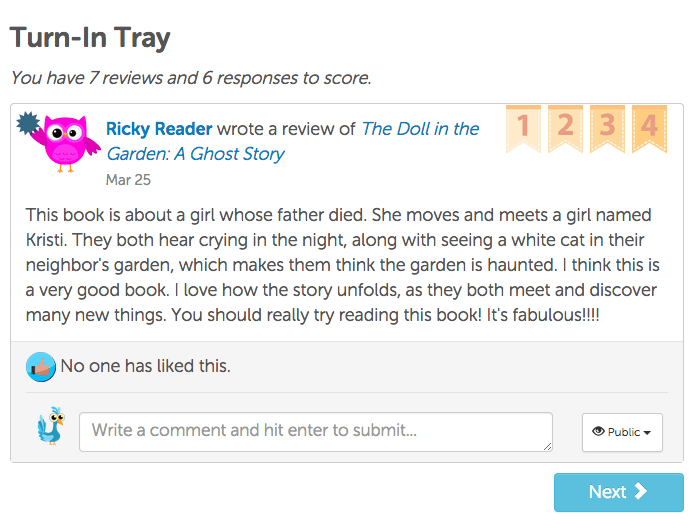Screen dimensions: 695x528
Task: Score the review with ribbon 1
Action: pyautogui.click(x=523, y=127)
